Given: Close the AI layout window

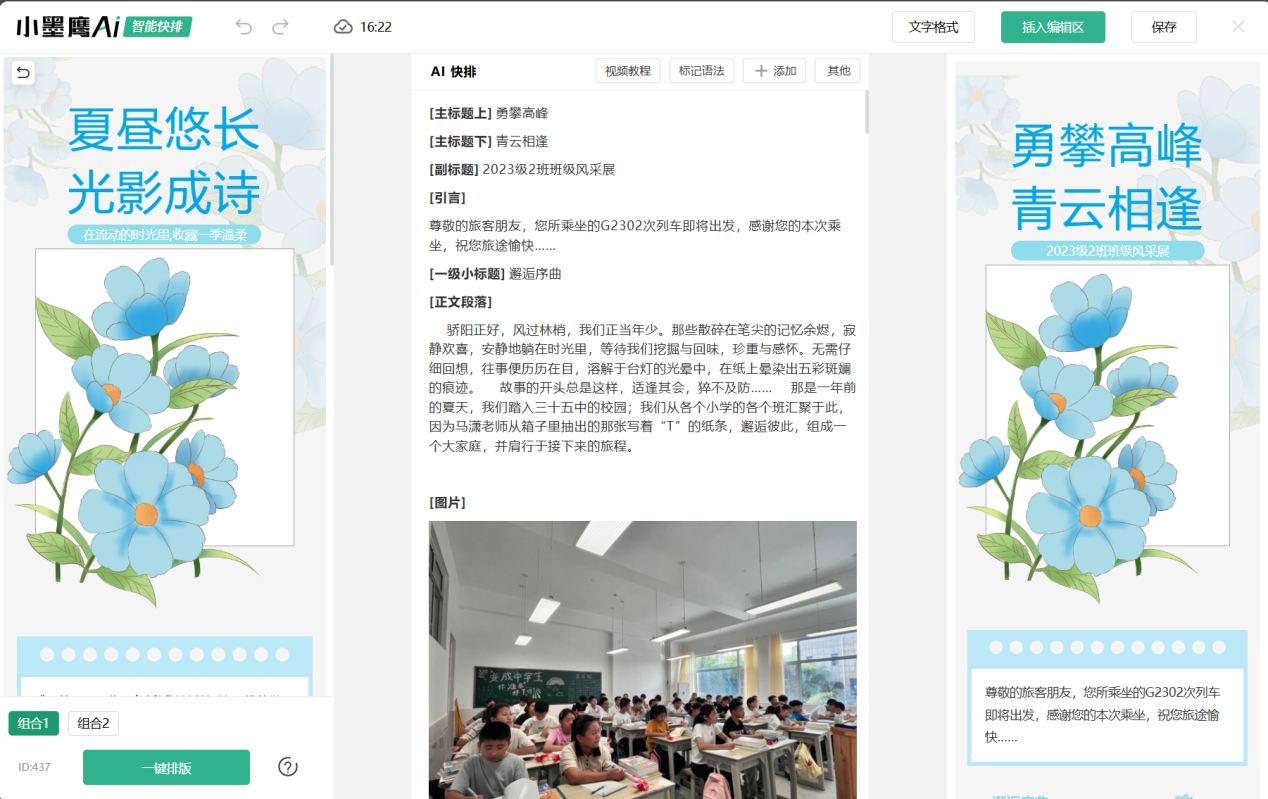Looking at the screenshot, I should point(1238,27).
